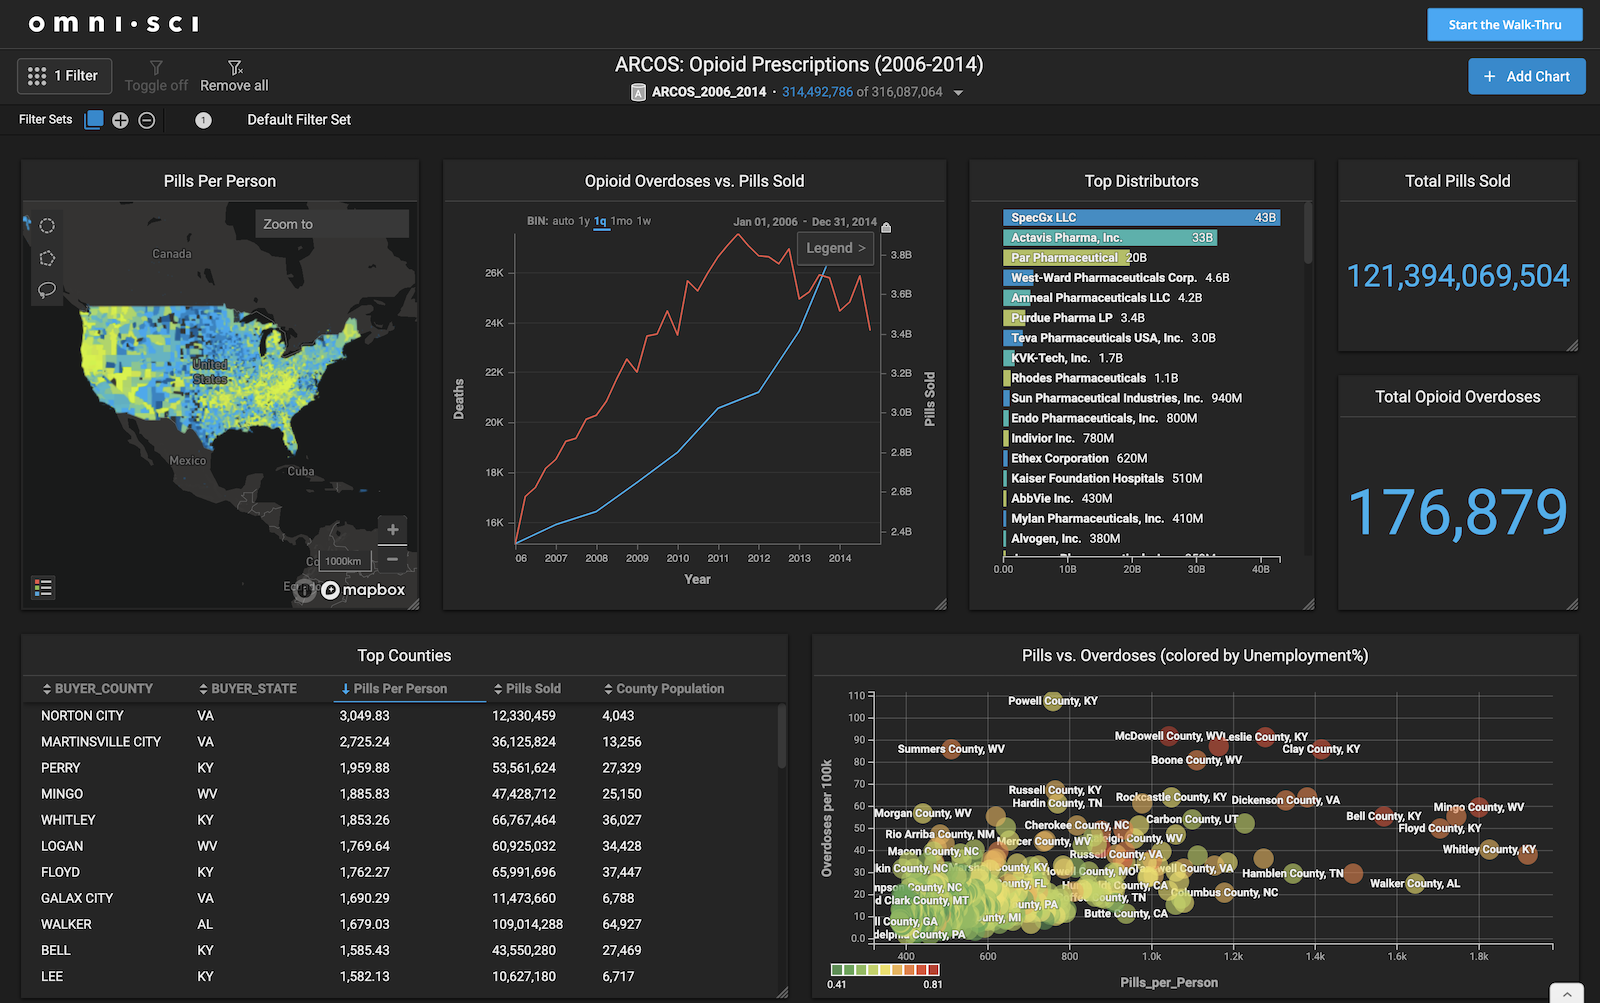Expand the Legend panel on line chart
The width and height of the screenshot is (1600, 1003).
tap(836, 248)
